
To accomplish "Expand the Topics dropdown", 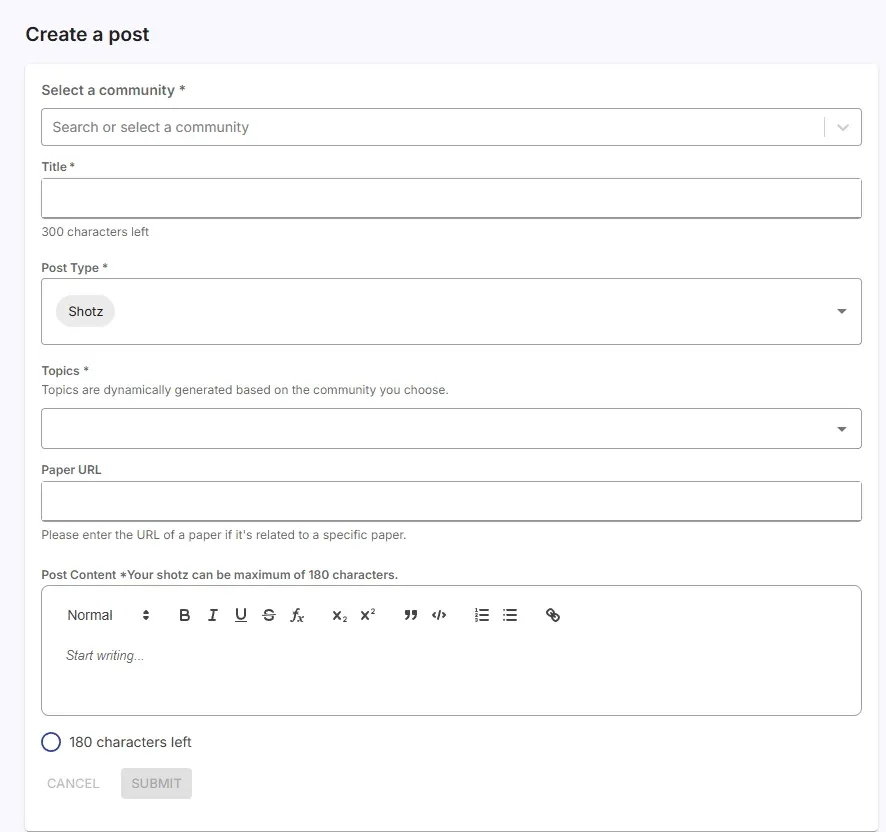I will pos(841,427).
